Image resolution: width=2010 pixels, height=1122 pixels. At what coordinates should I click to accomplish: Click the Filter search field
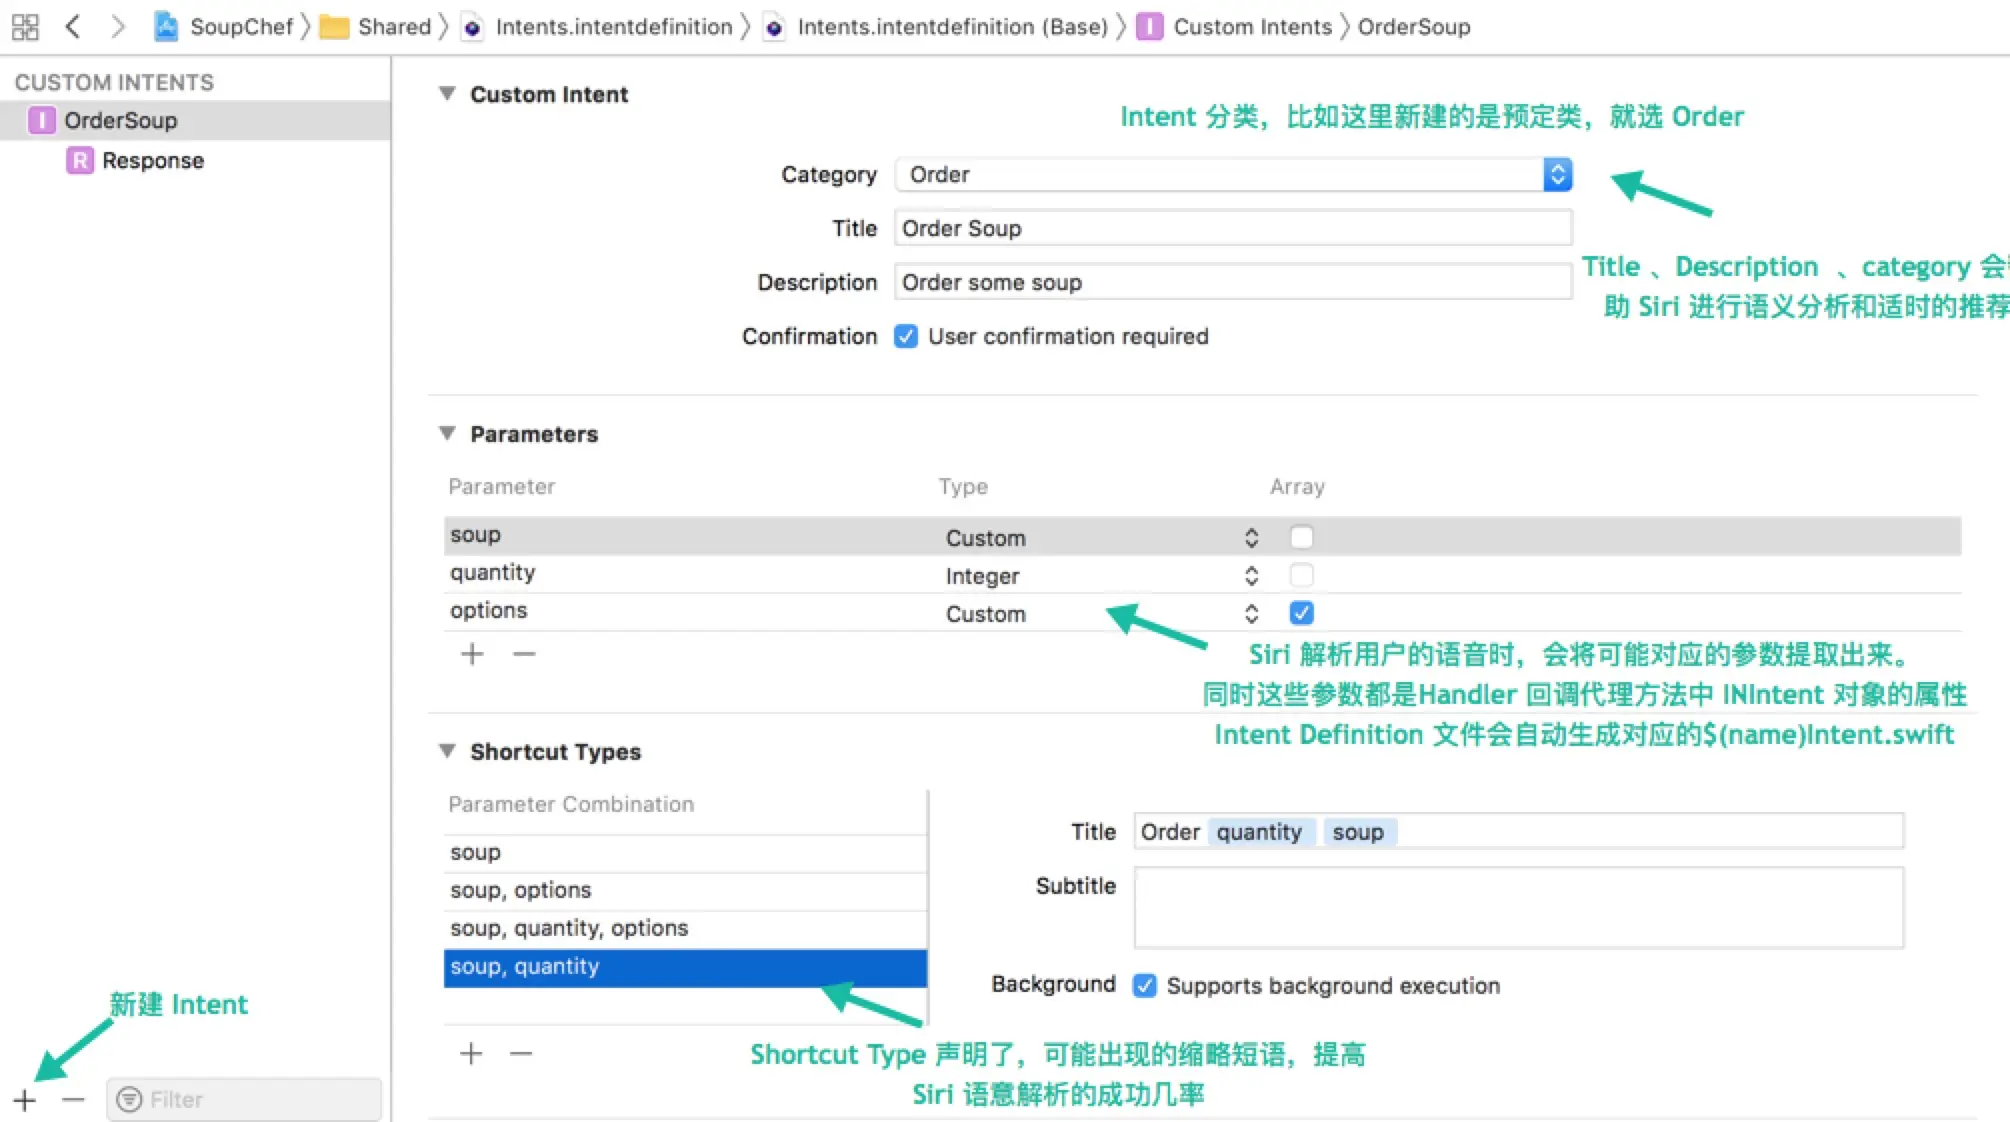(245, 1099)
